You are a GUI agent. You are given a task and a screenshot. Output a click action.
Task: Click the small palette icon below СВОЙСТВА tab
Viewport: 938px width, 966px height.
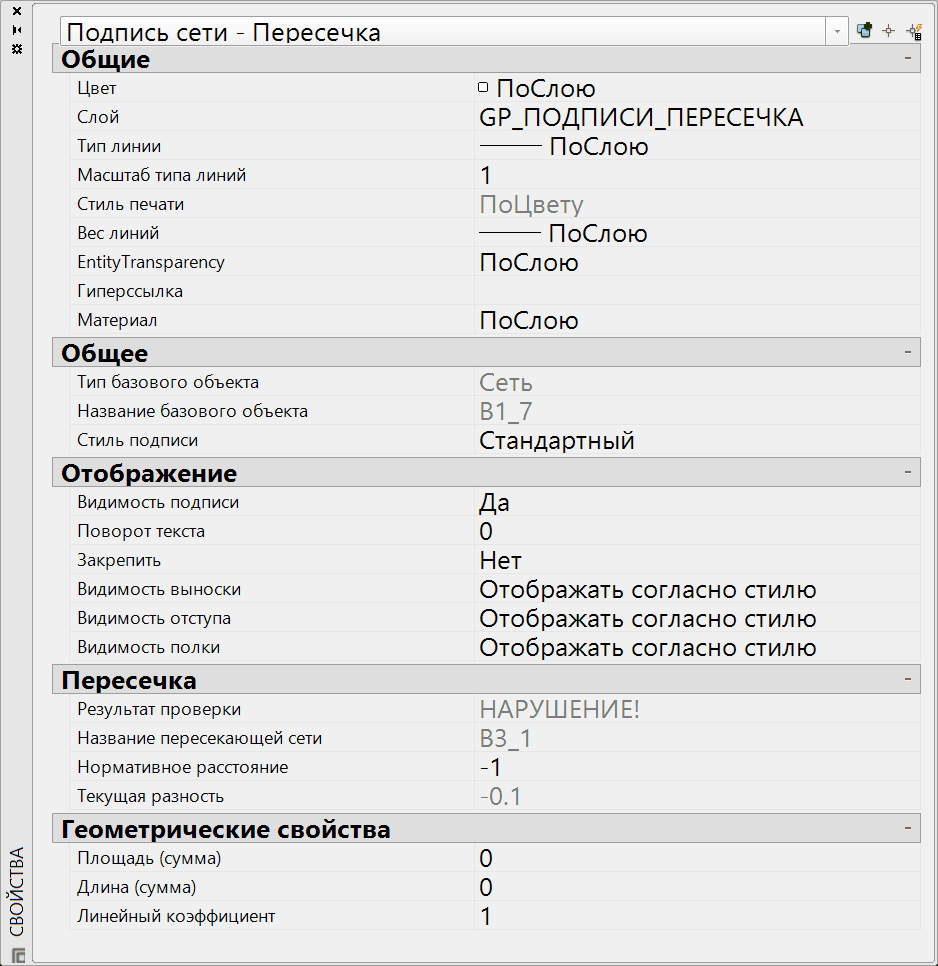(14, 954)
